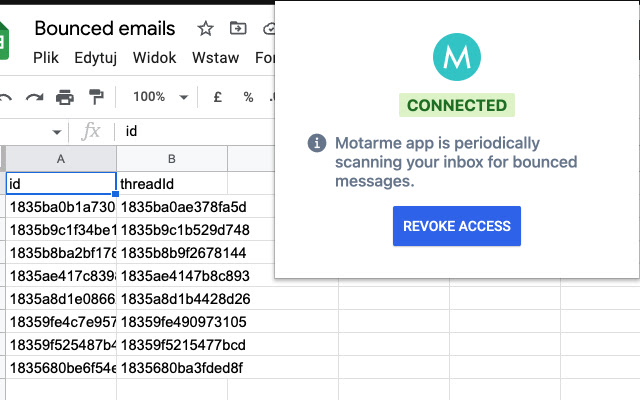Screen dimensions: 640x400
Task: Open the Plik menu
Action: pos(46,57)
